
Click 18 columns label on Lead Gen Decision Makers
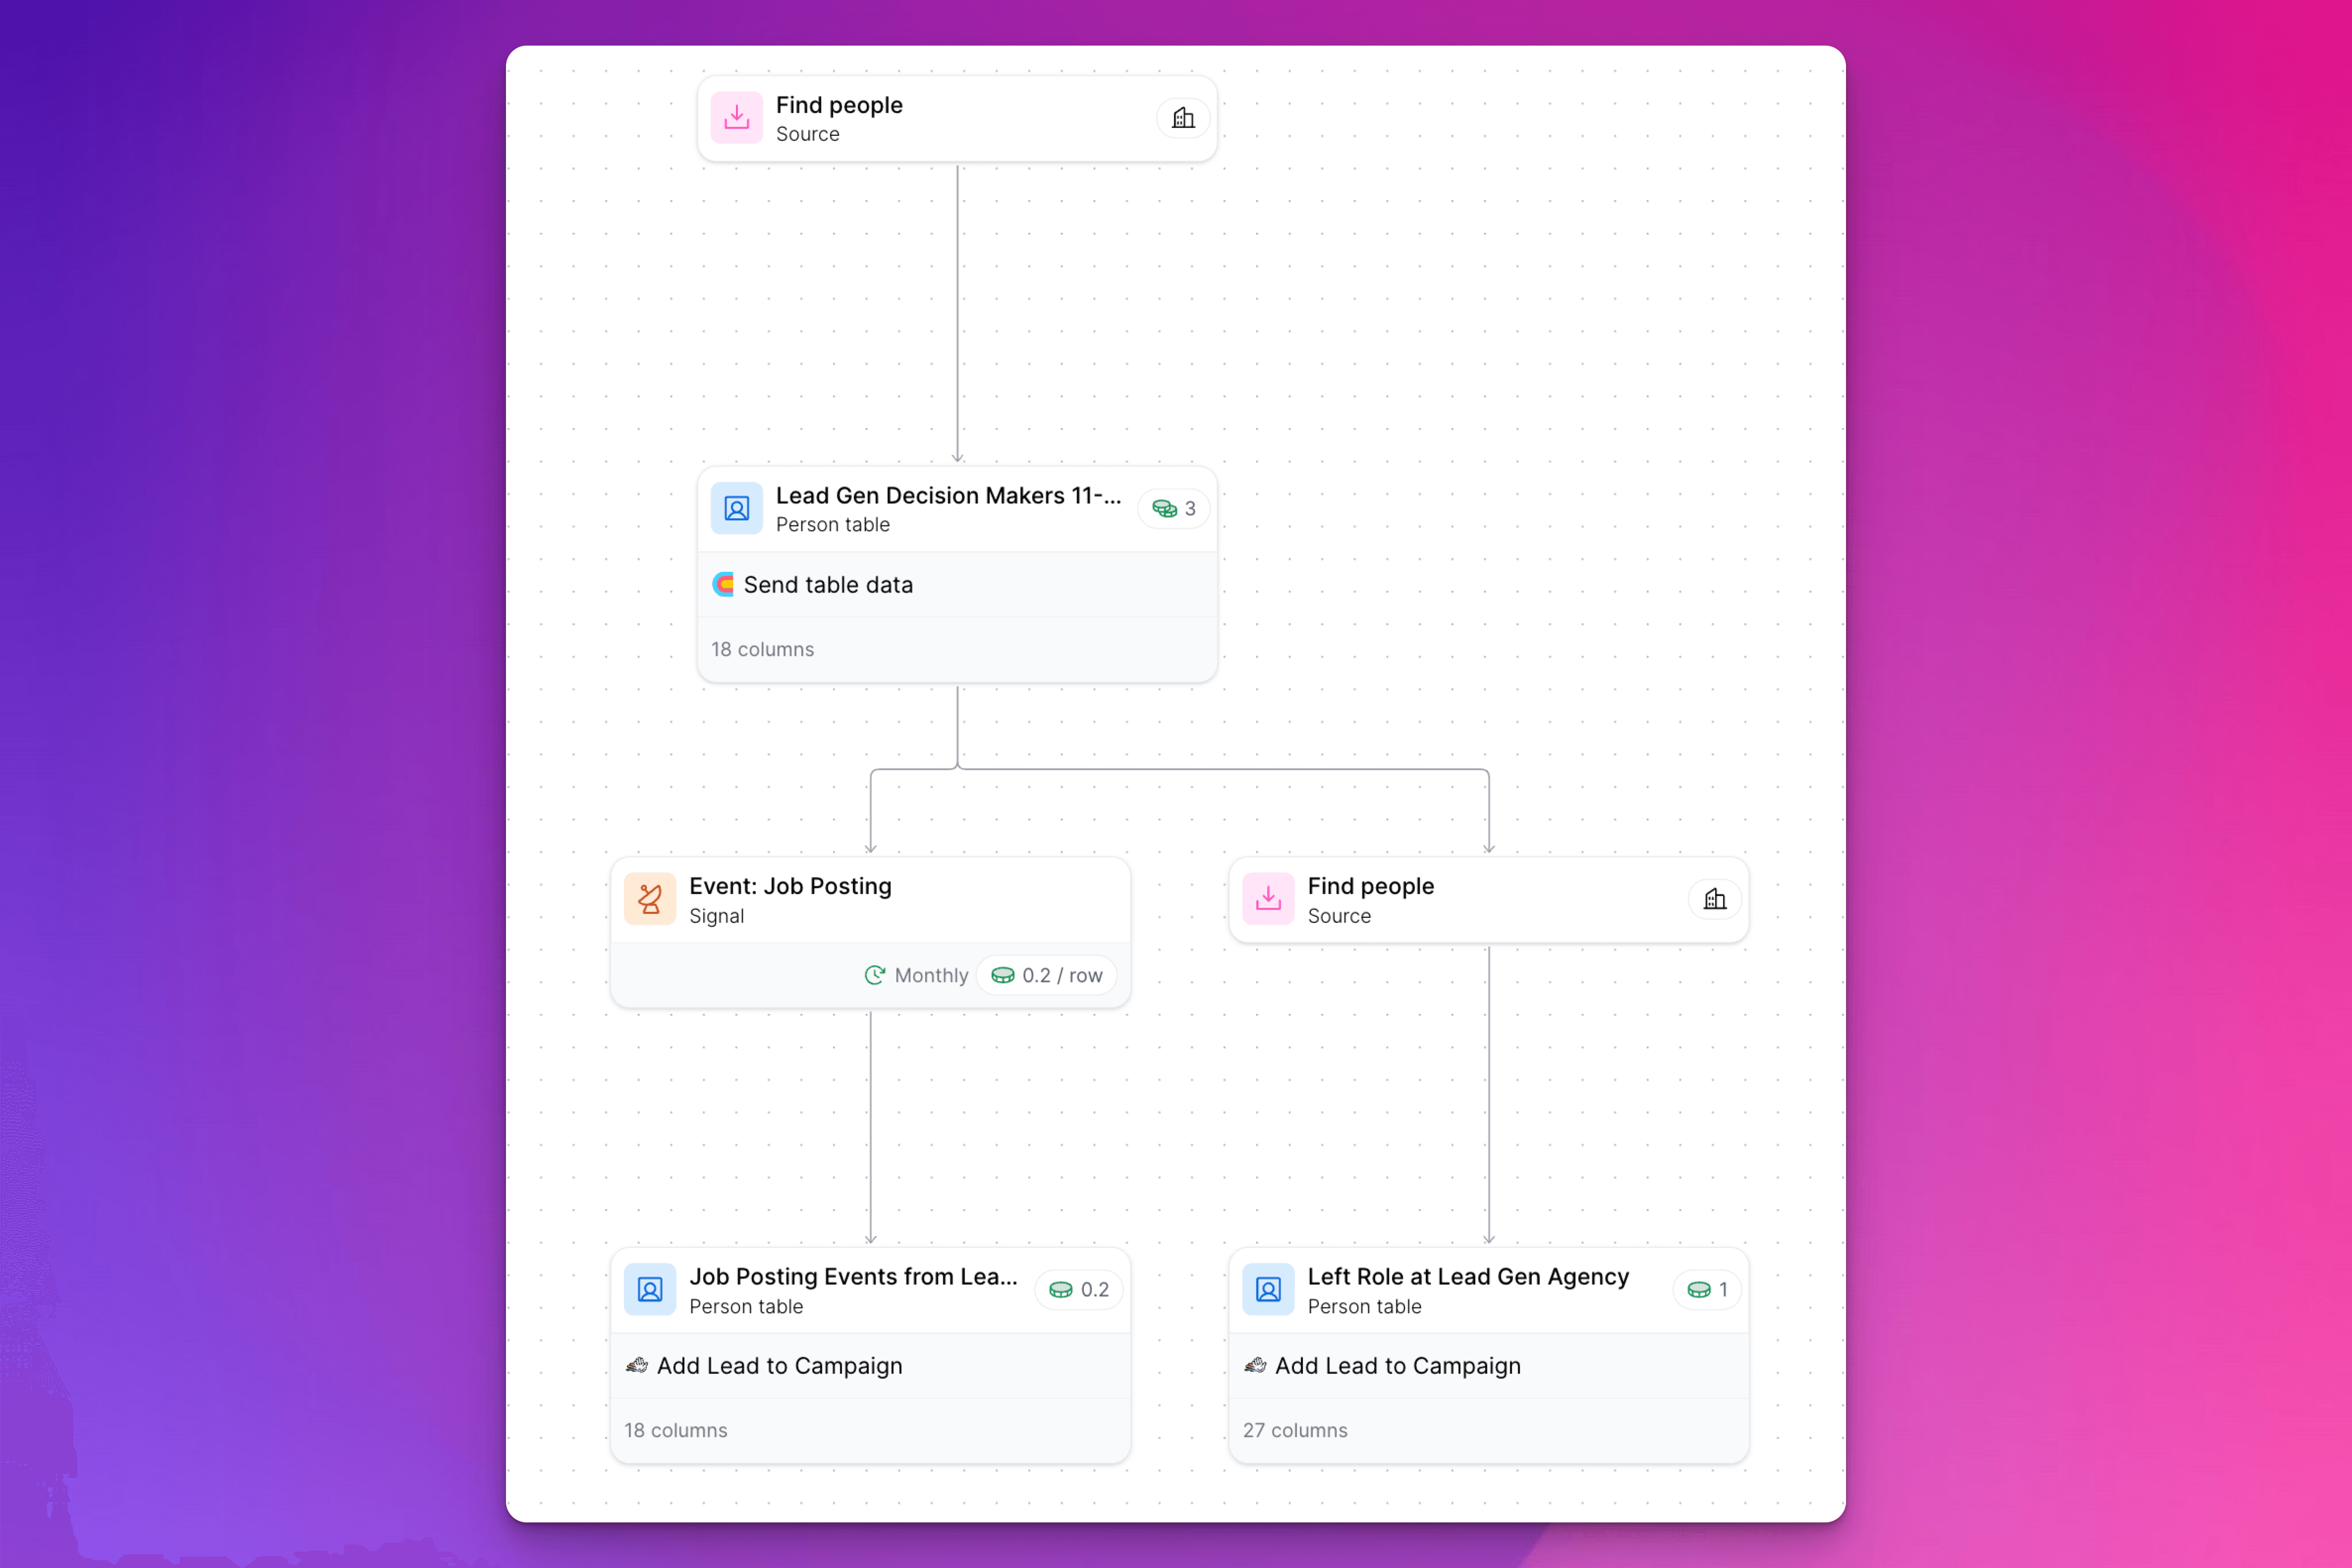[x=762, y=650]
